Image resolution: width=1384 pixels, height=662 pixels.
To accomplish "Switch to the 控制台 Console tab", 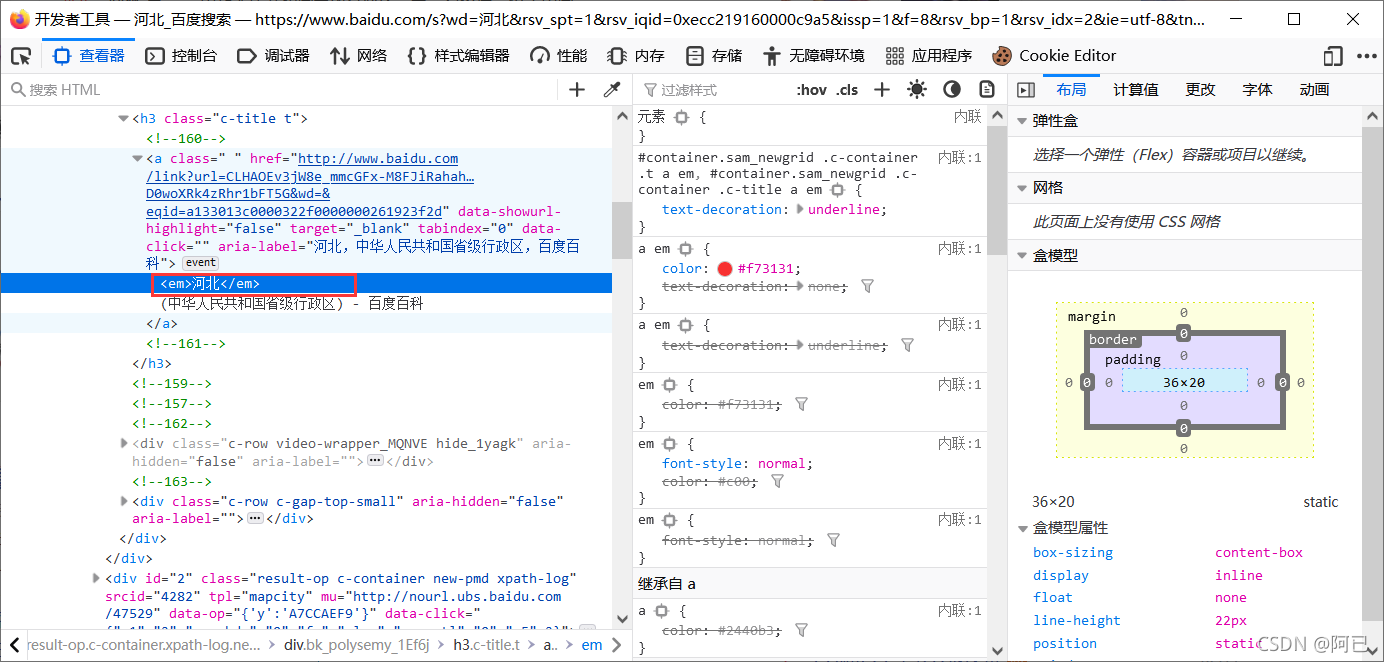I will click(x=181, y=56).
